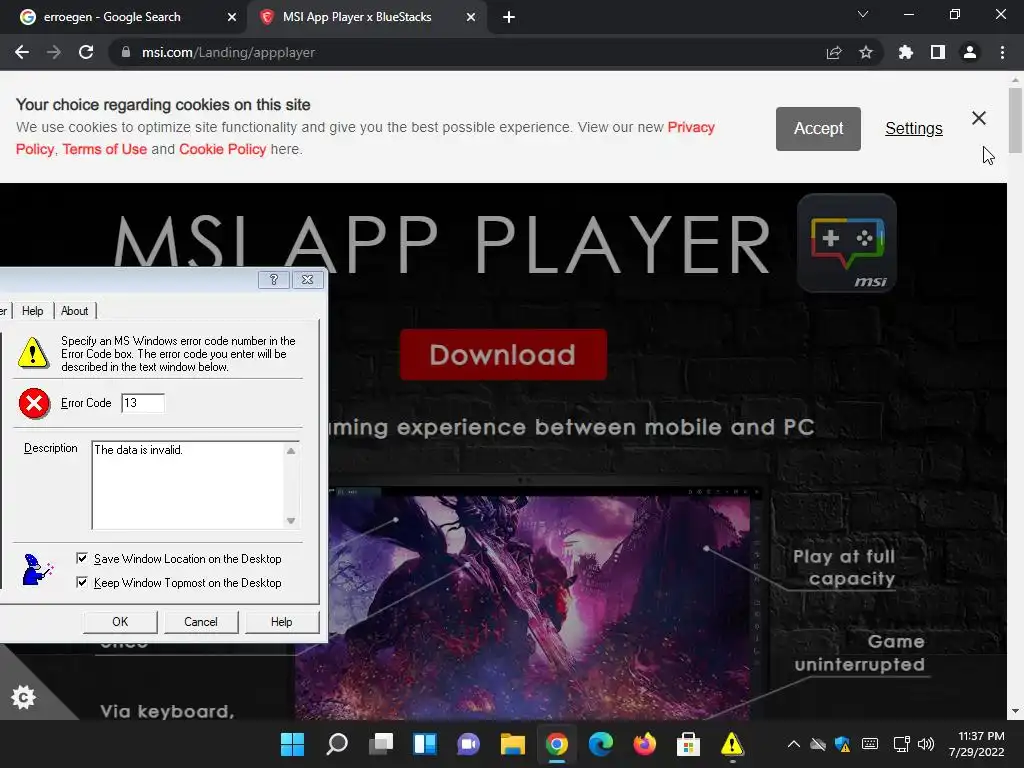1024x768 pixels.
Task: Reload the MSI App Player page
Action: coord(86,52)
